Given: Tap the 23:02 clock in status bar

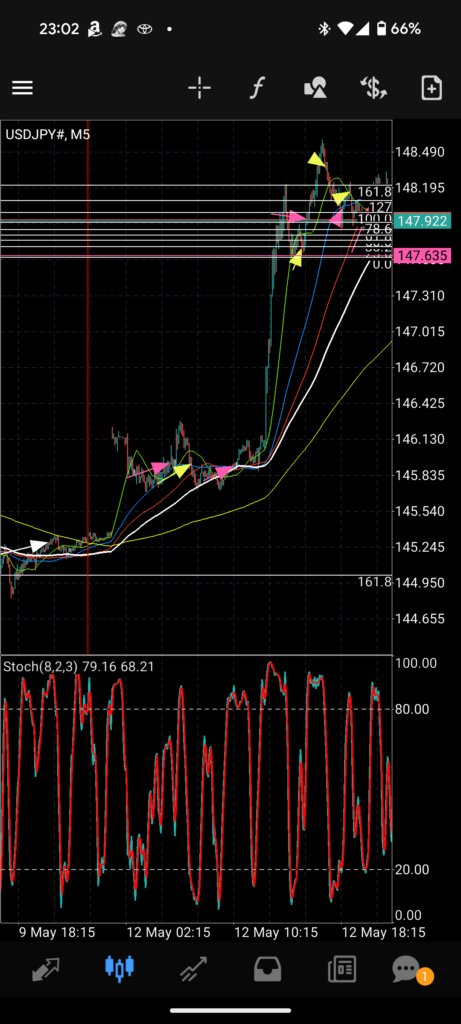Looking at the screenshot, I should (59, 29).
